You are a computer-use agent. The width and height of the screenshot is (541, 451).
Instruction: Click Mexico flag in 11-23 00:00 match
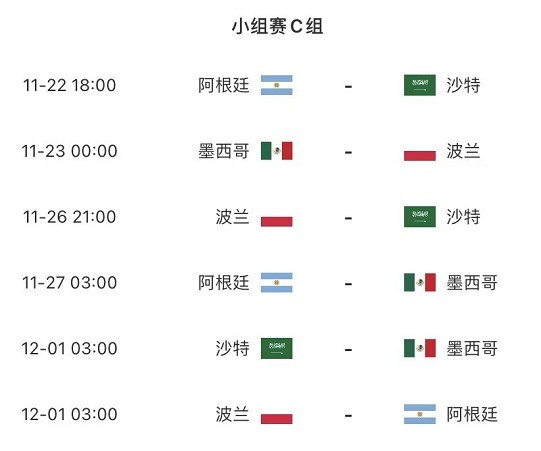pos(276,151)
